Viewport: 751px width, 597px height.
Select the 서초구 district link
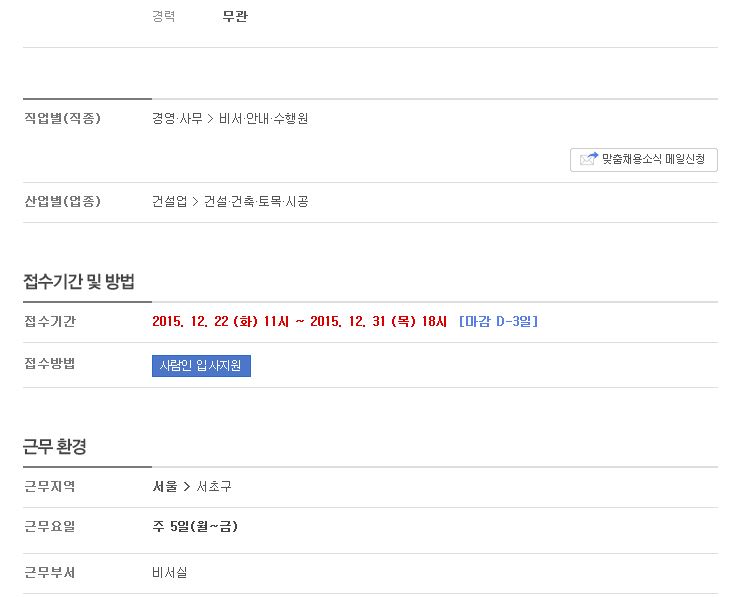214,486
